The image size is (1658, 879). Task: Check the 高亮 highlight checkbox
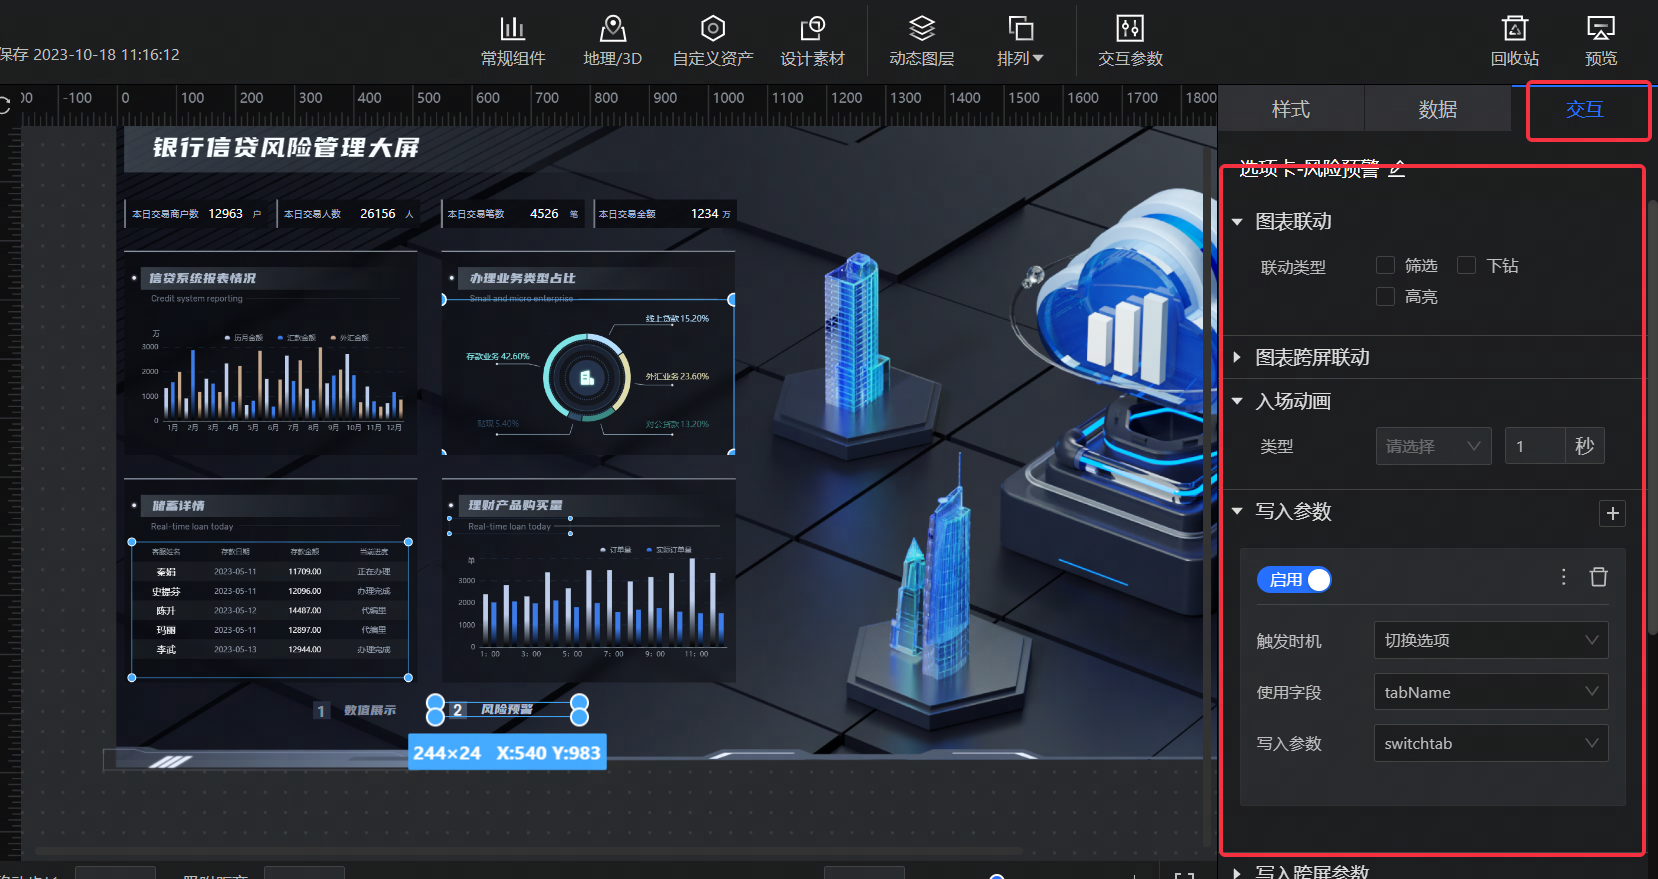(1385, 296)
